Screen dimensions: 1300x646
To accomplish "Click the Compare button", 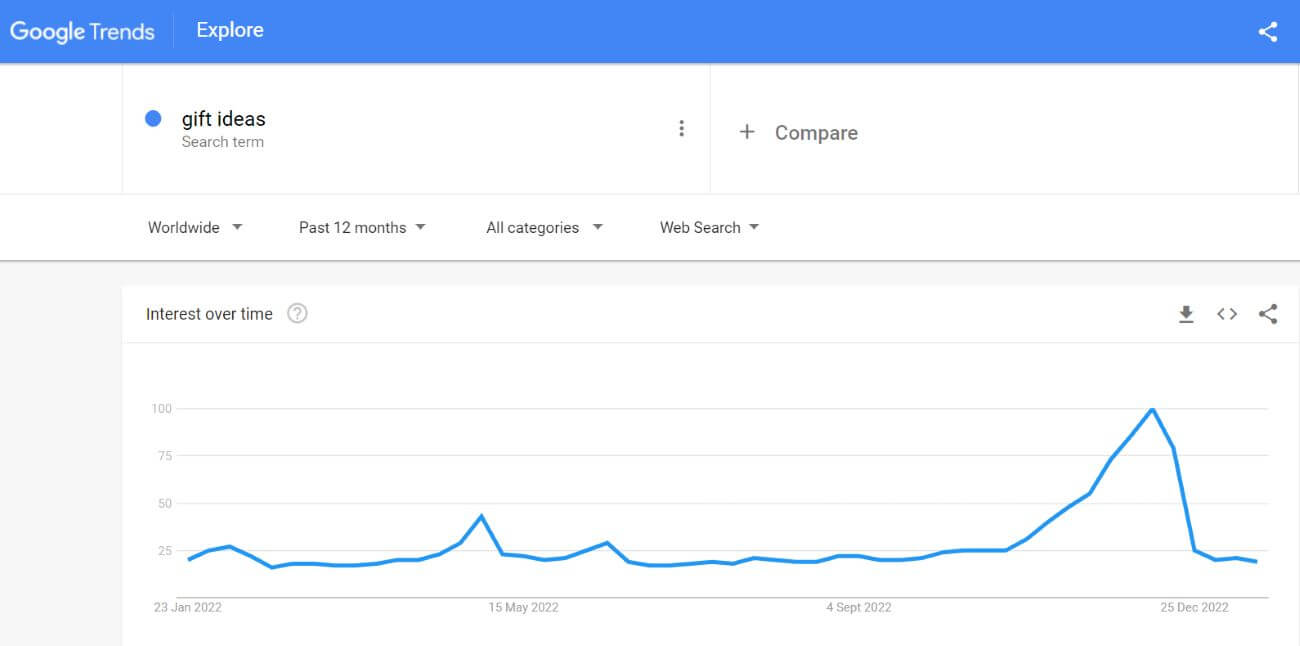I will coord(798,132).
